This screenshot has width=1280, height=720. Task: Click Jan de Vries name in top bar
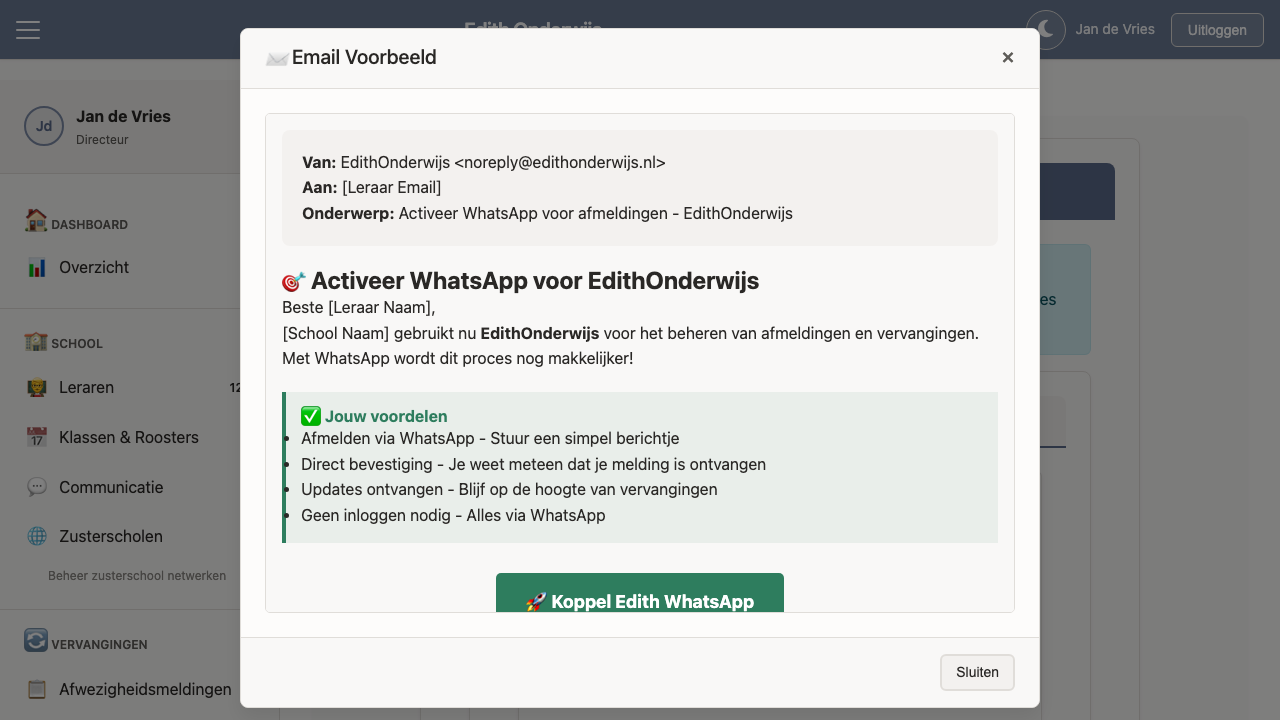1115,29
